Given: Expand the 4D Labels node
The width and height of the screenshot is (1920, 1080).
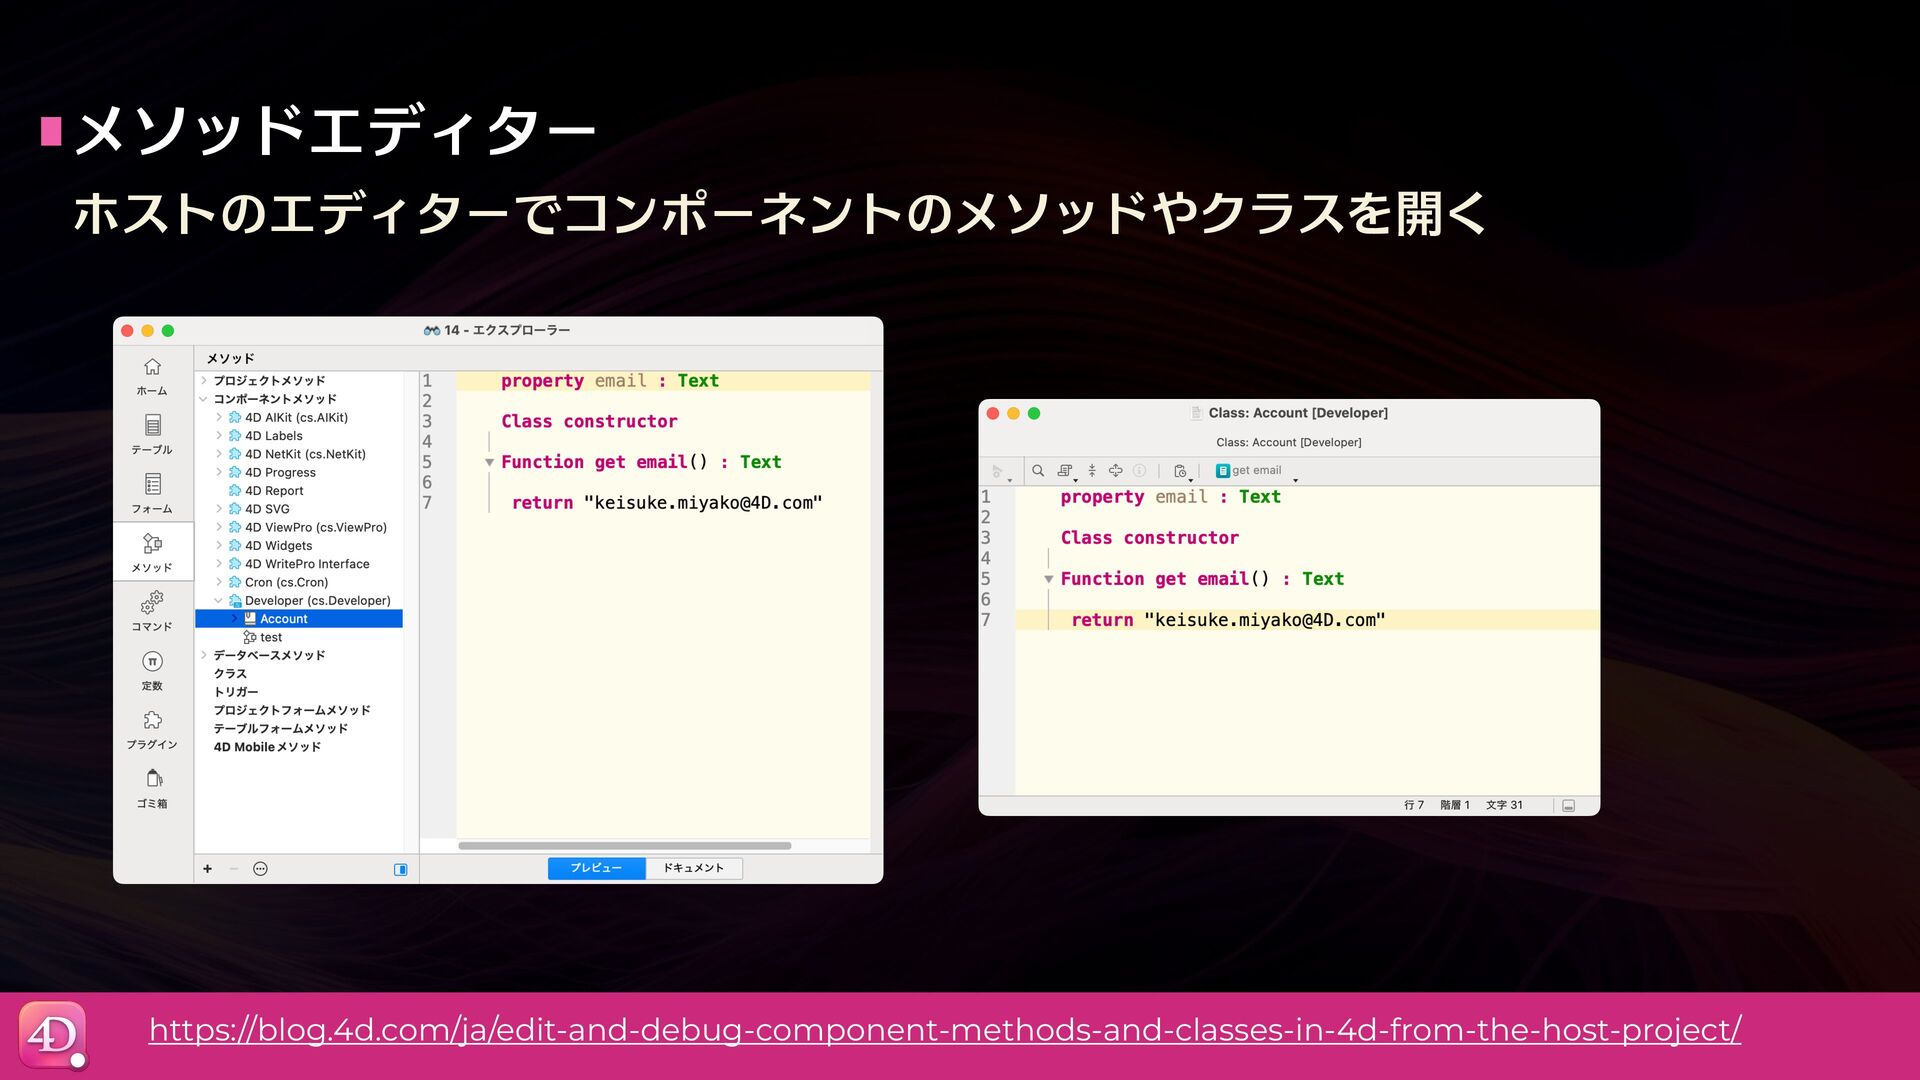Looking at the screenshot, I should pos(219,436).
